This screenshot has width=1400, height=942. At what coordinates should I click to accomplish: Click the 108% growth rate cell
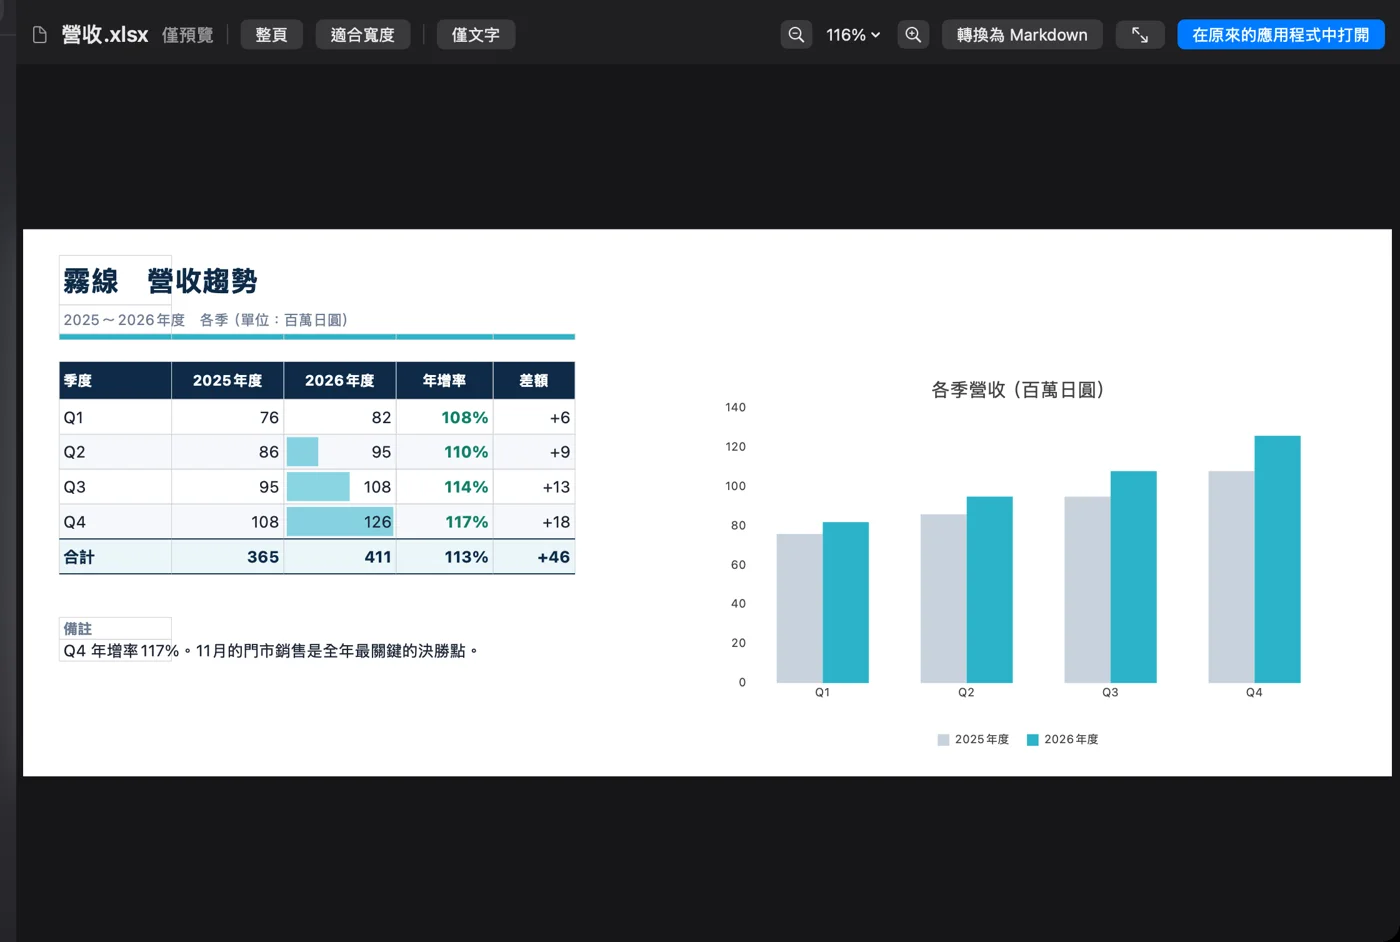pos(445,417)
